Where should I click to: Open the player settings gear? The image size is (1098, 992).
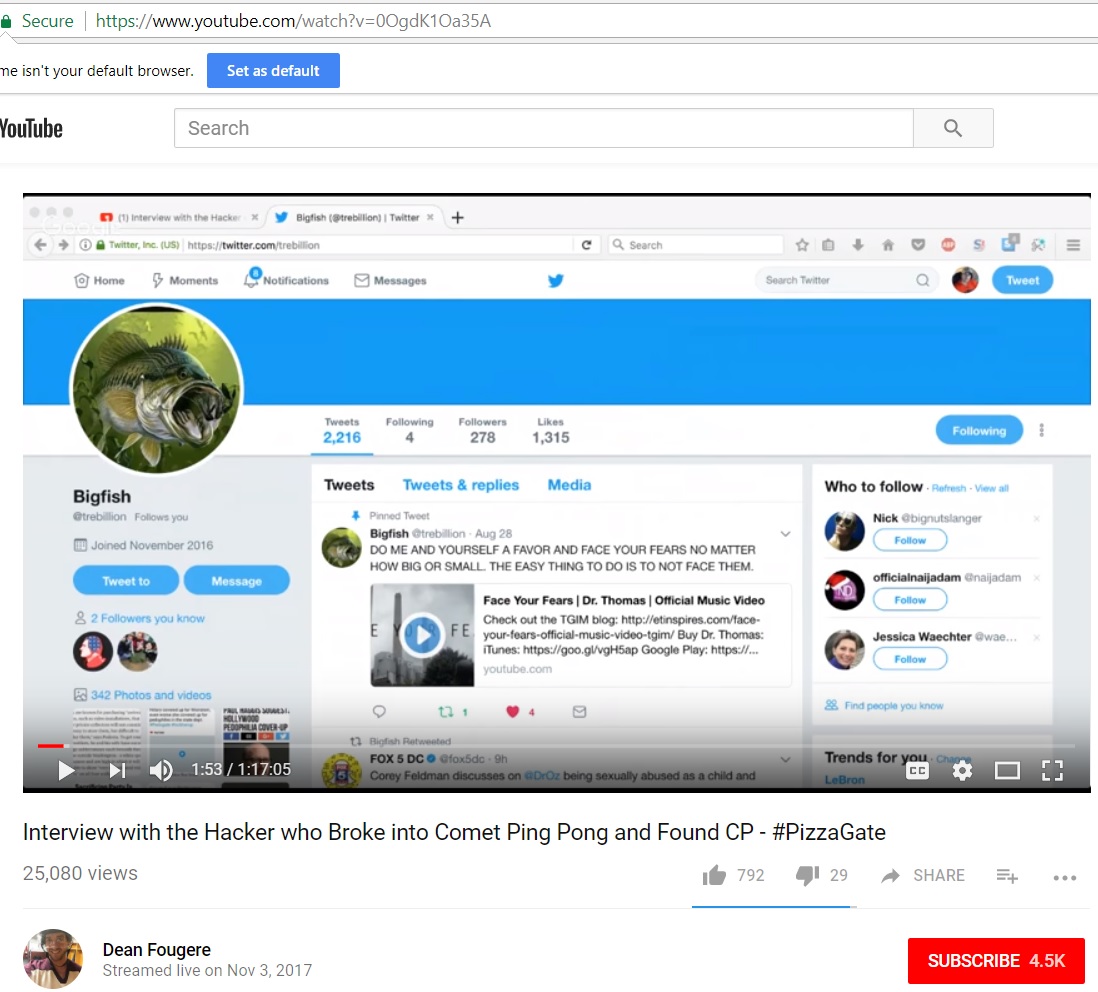pos(962,771)
